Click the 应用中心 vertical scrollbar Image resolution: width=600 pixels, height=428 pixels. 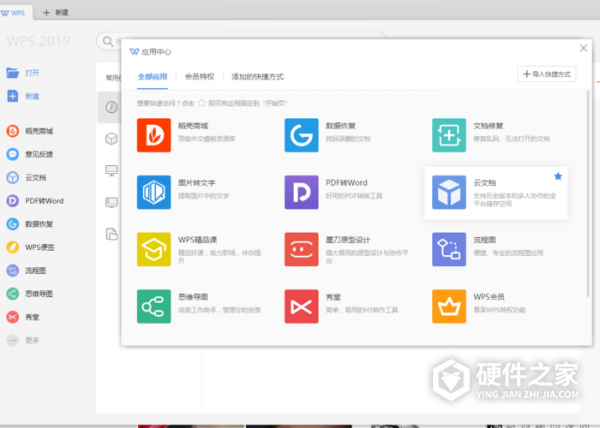tap(588, 194)
